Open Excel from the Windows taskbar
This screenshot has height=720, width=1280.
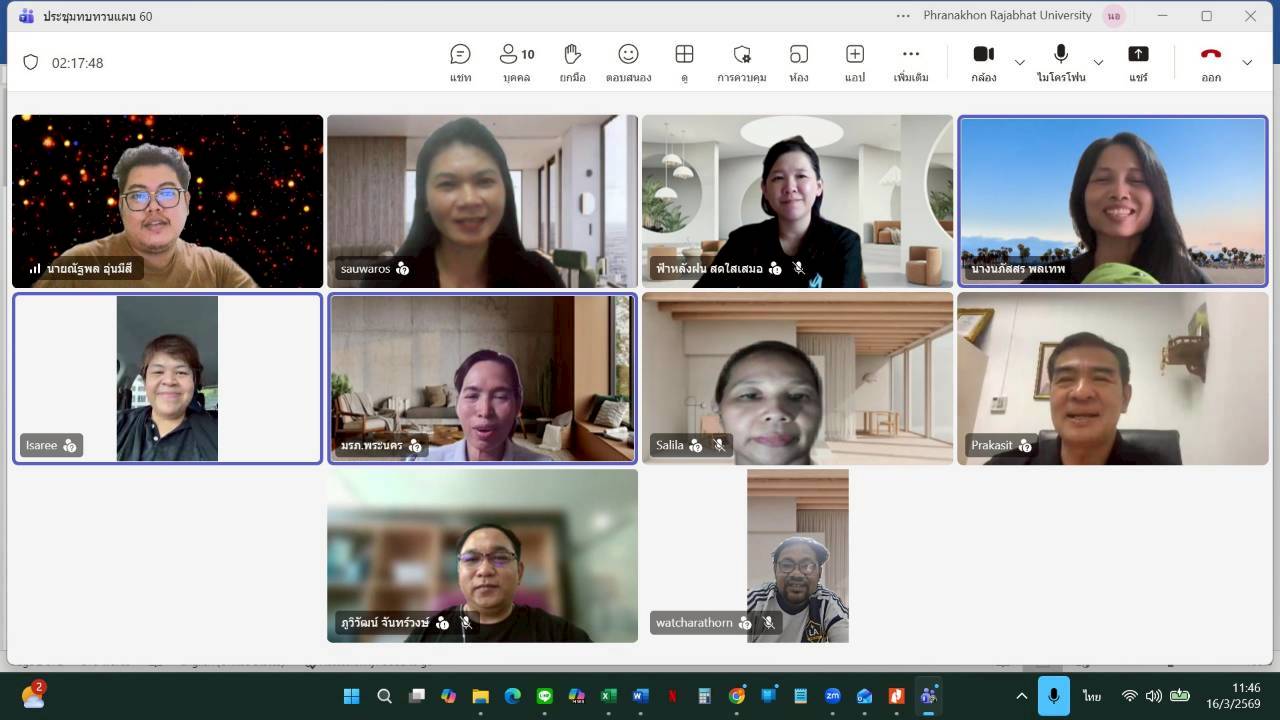click(608, 696)
